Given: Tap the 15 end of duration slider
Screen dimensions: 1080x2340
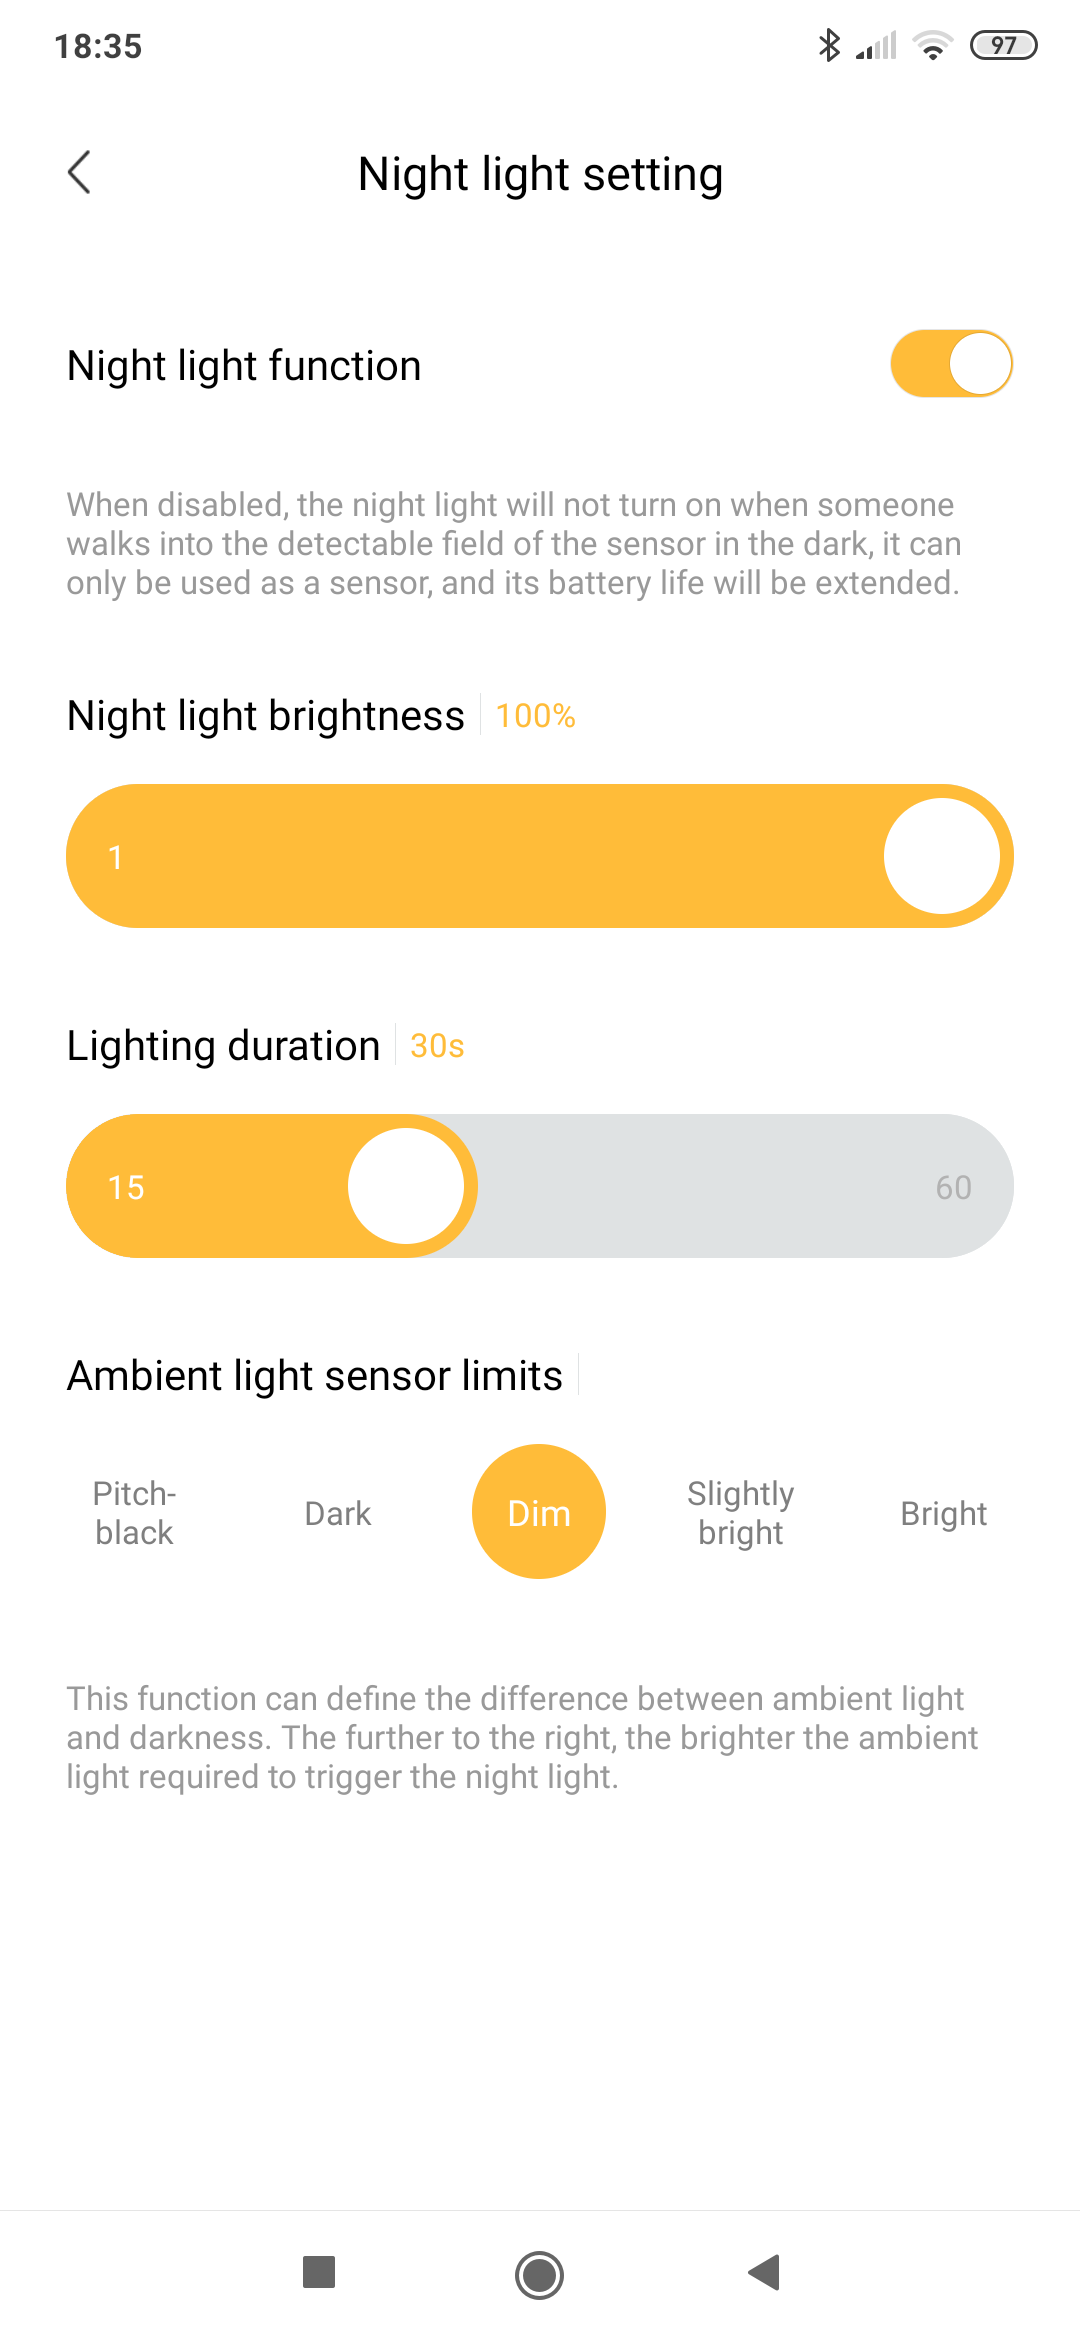Looking at the screenshot, I should pos(127,1187).
